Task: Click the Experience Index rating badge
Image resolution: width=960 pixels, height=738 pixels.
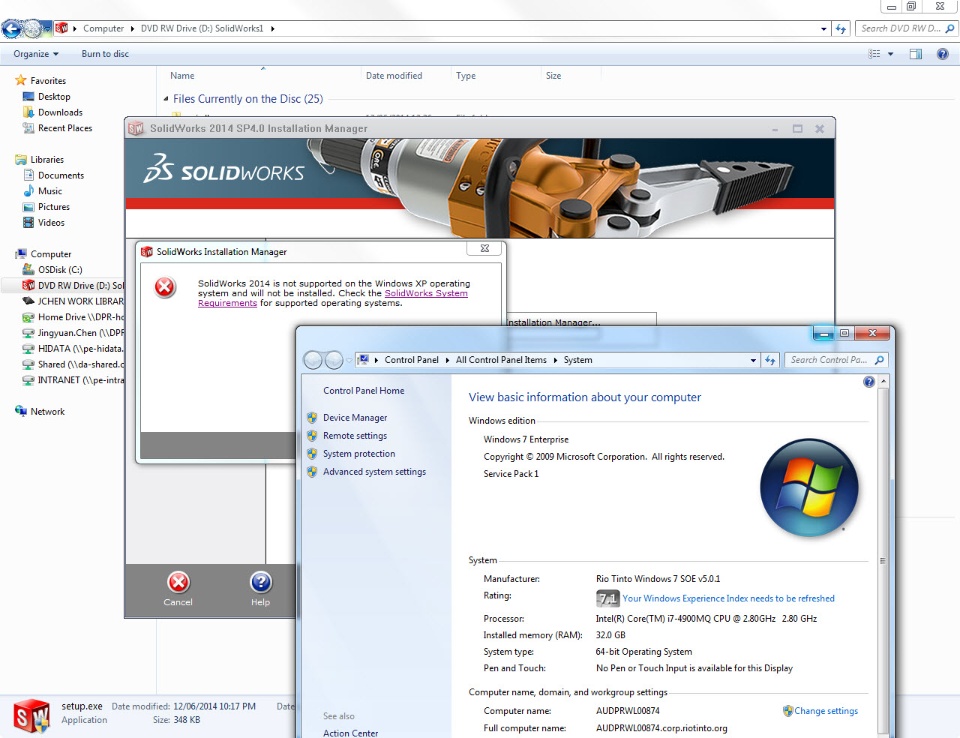Action: tap(607, 598)
